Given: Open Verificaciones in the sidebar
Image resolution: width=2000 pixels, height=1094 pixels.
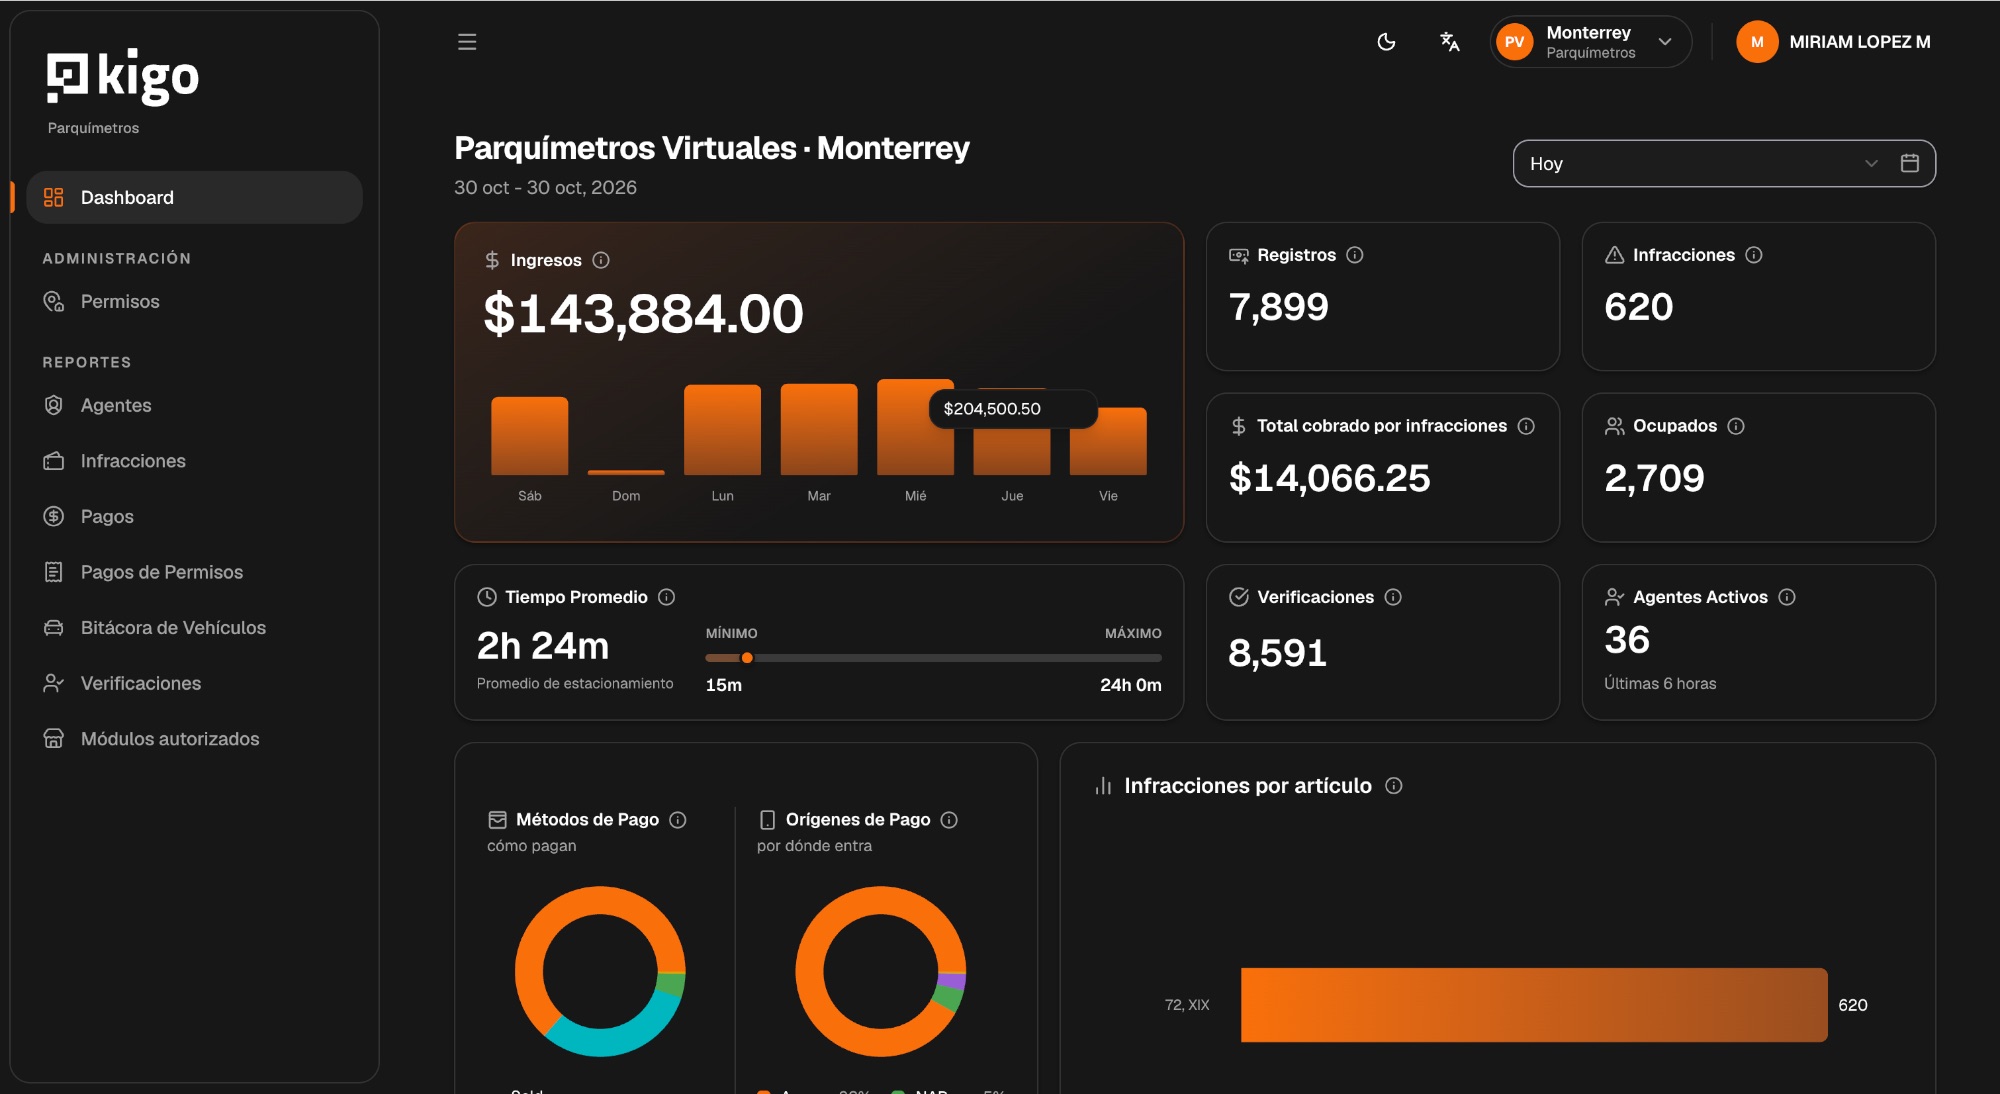Looking at the screenshot, I should pyautogui.click(x=194, y=683).
